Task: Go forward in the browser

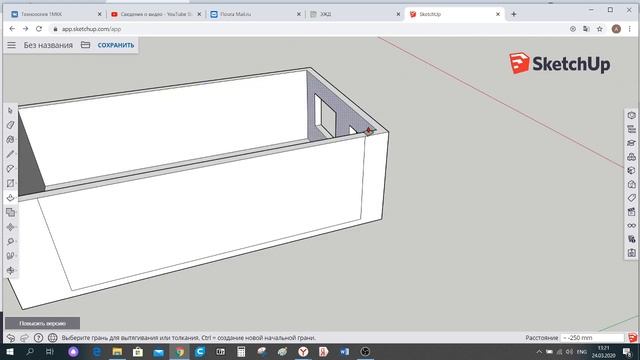Action: pyautogui.click(x=25, y=29)
